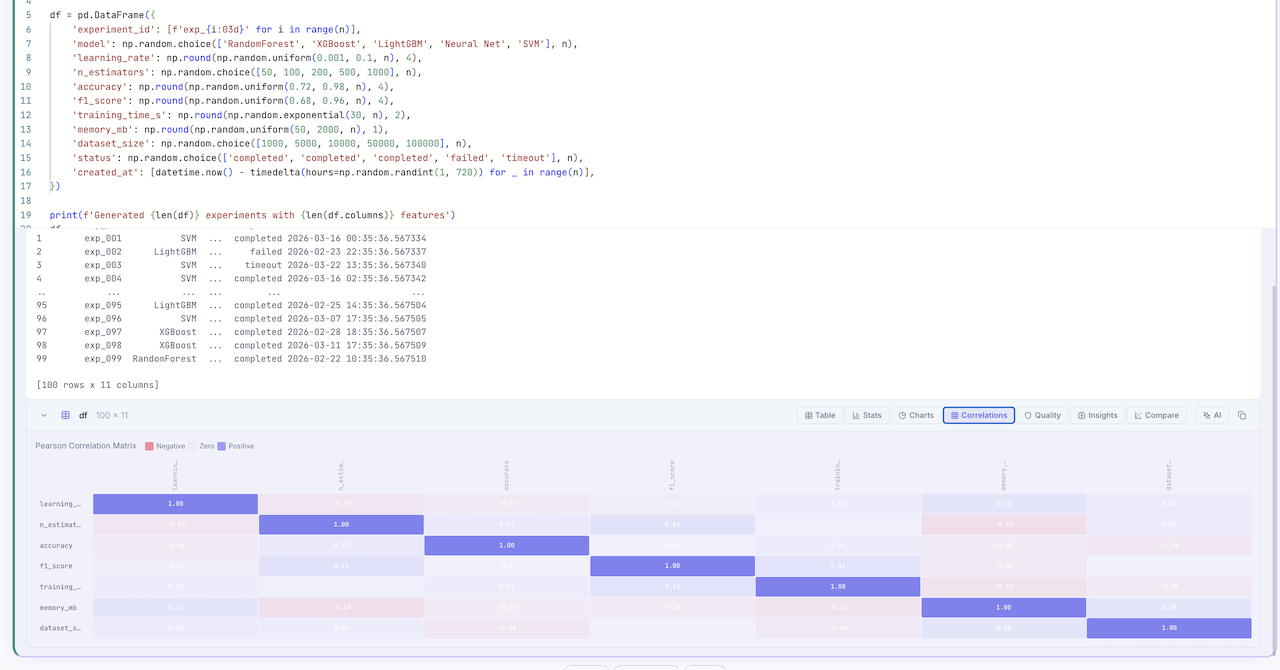Click the Positive legend color swatch
Screen dimensions: 1280x670
click(x=222, y=446)
